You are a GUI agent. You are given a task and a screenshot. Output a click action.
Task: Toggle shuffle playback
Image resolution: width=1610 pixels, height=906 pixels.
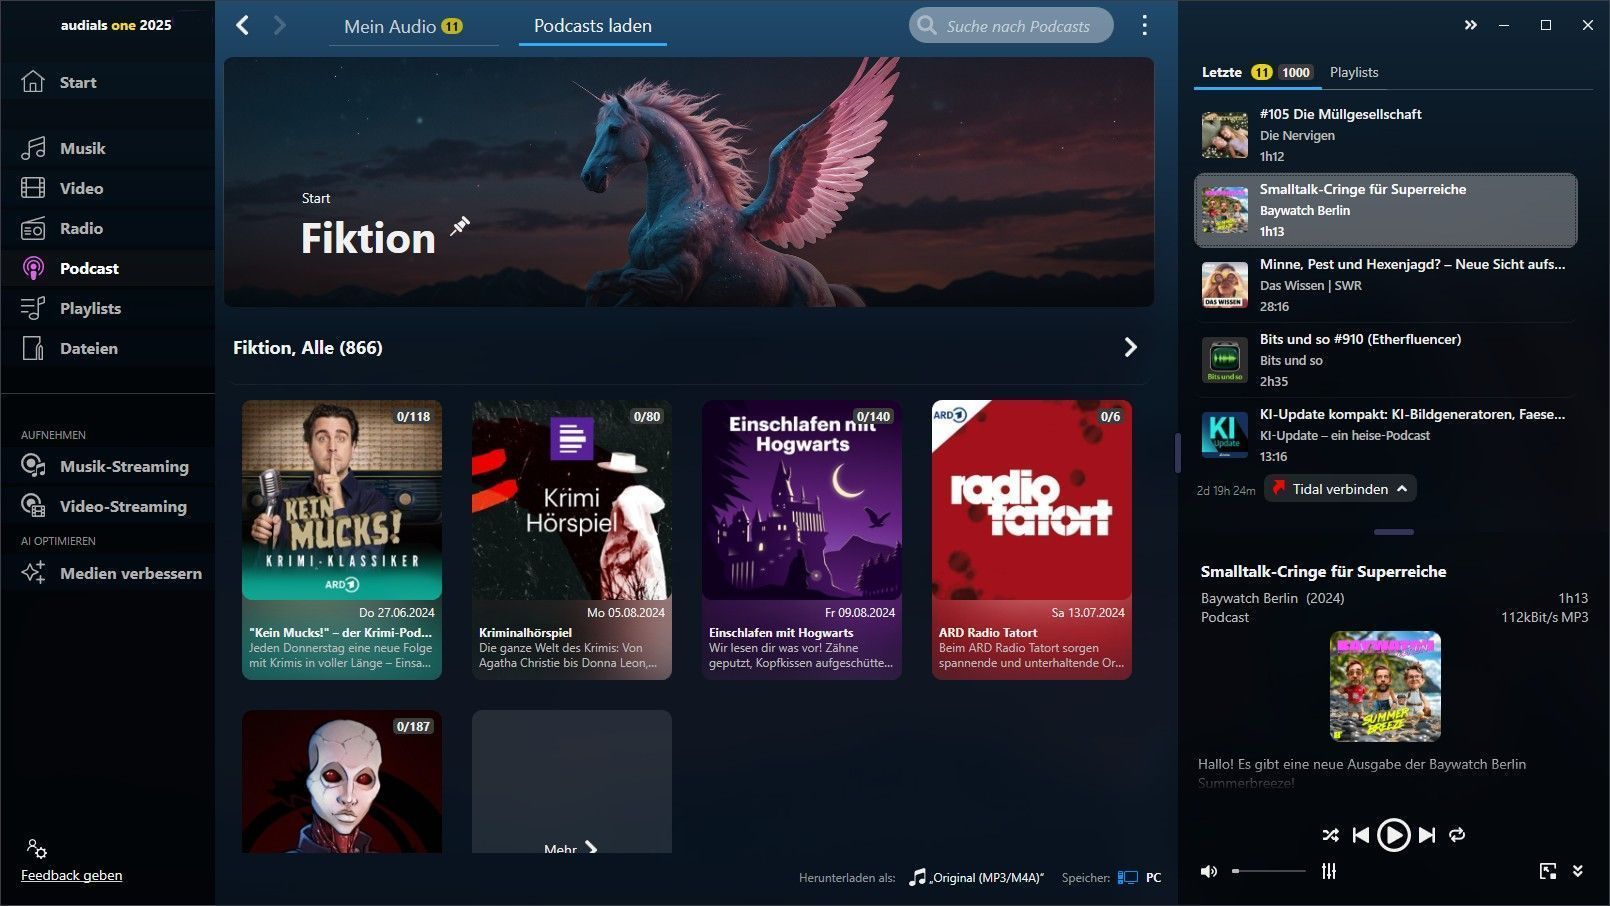(1330, 835)
